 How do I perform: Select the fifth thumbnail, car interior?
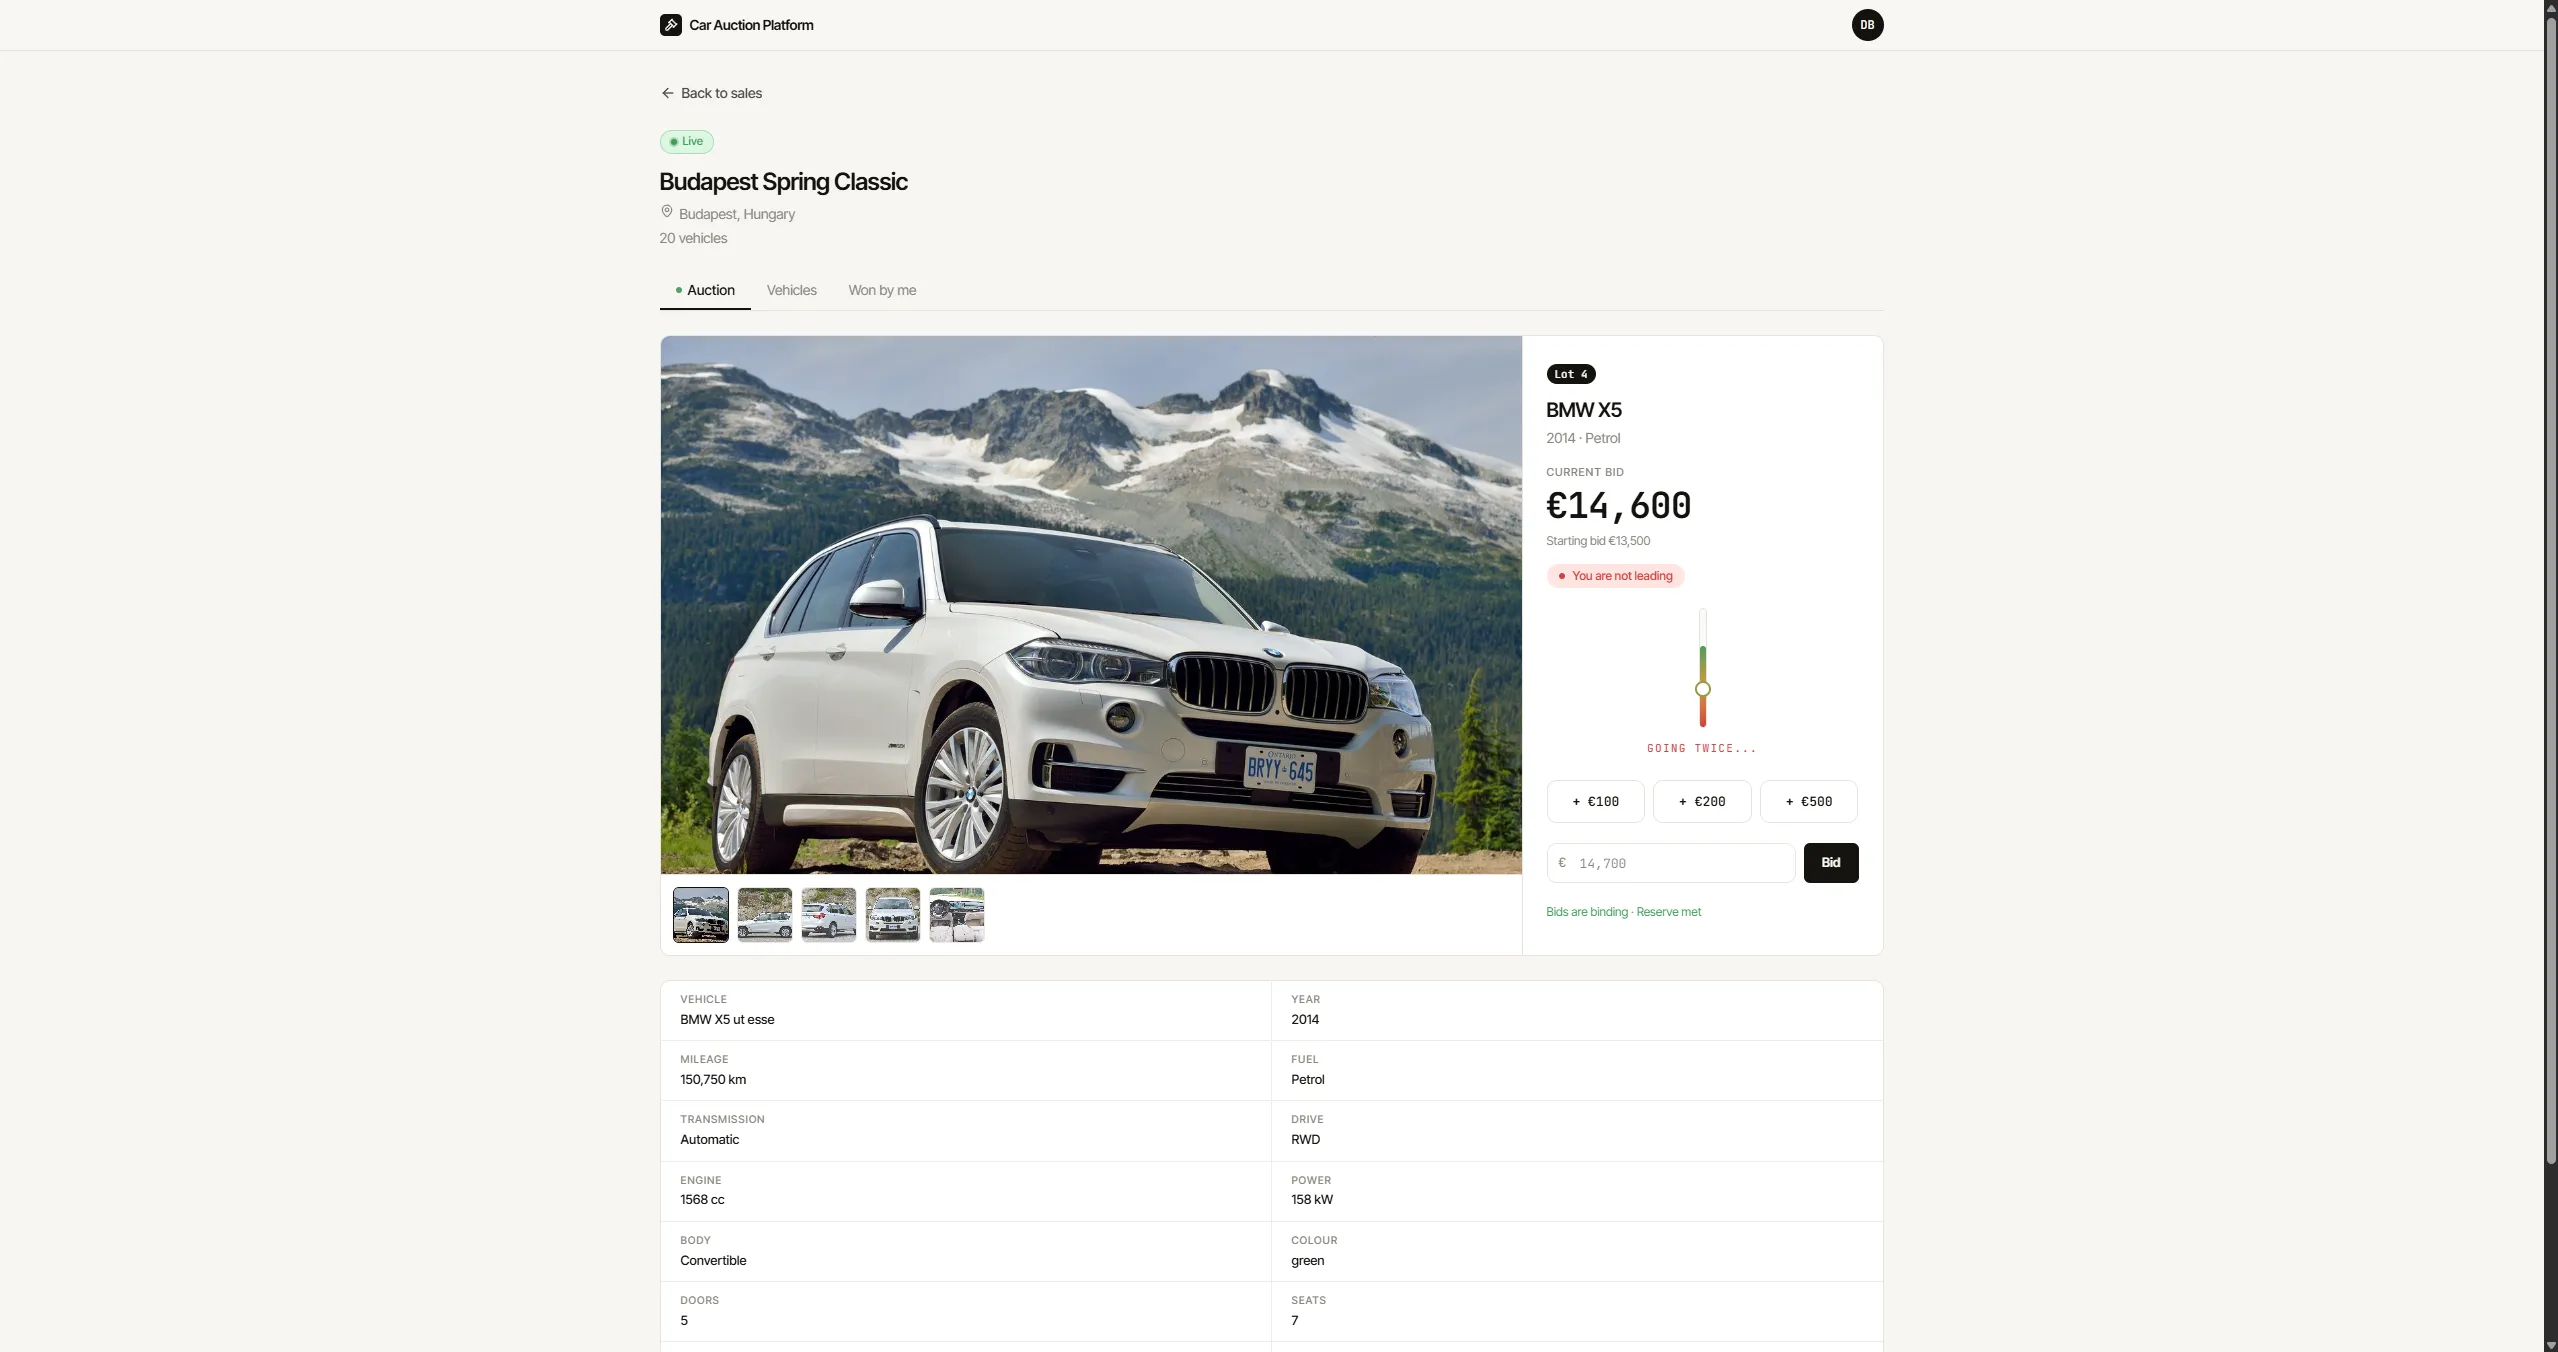click(x=956, y=915)
